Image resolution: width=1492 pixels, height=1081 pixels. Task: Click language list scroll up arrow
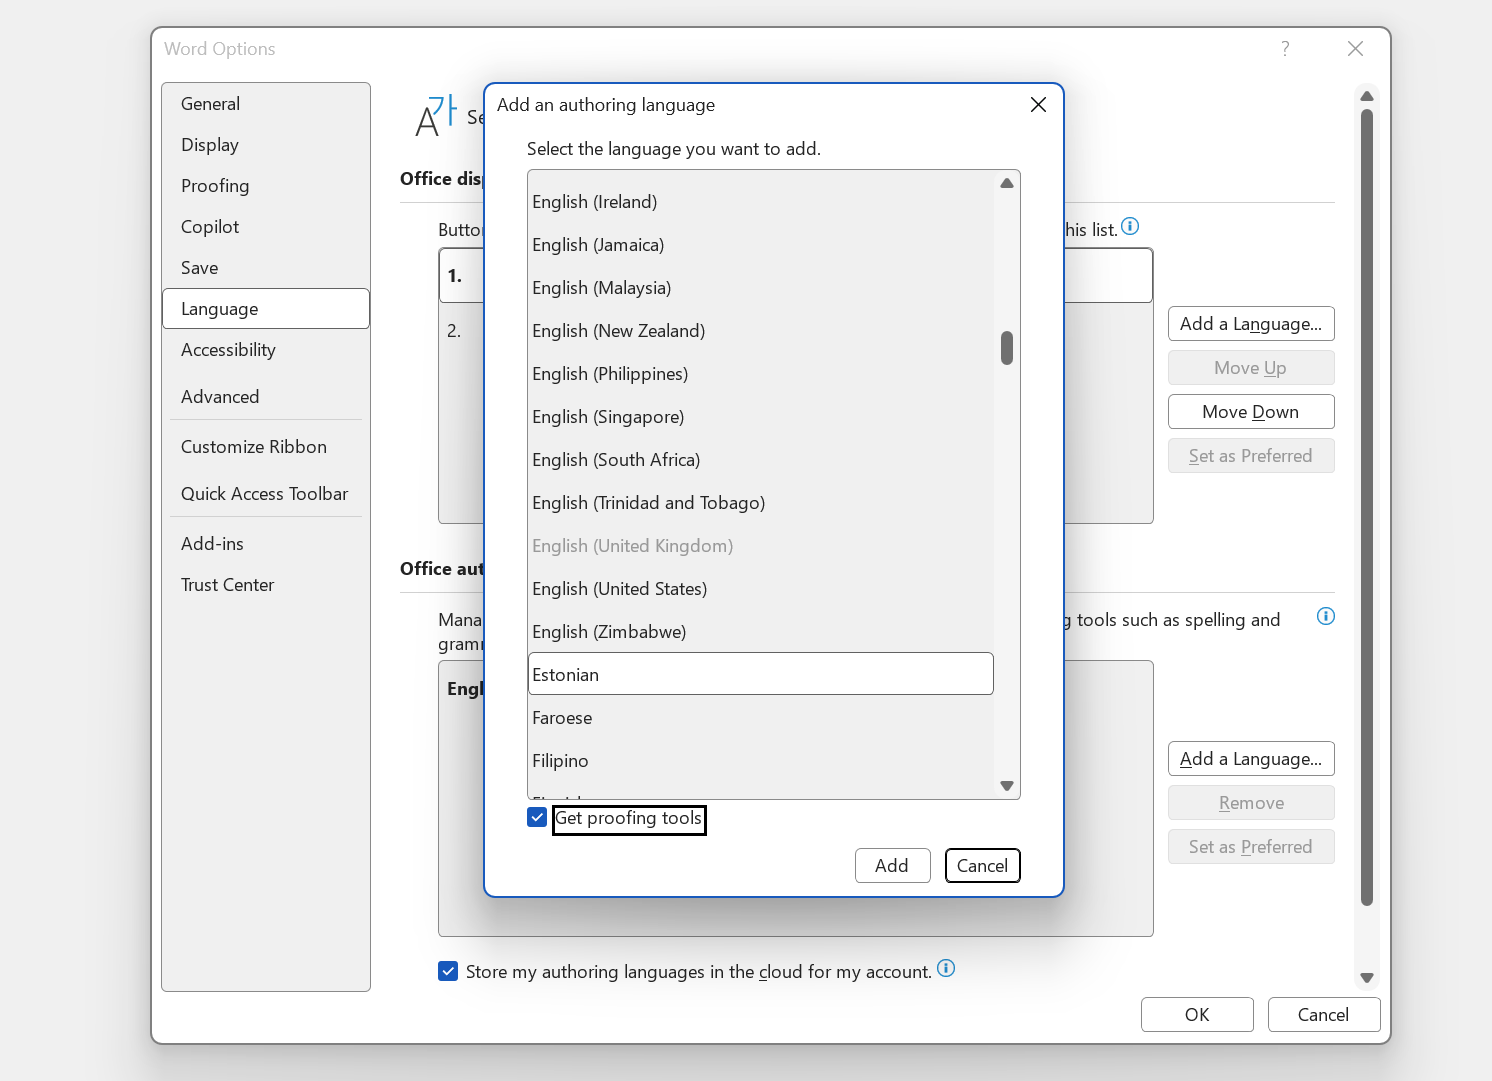pos(1007,184)
